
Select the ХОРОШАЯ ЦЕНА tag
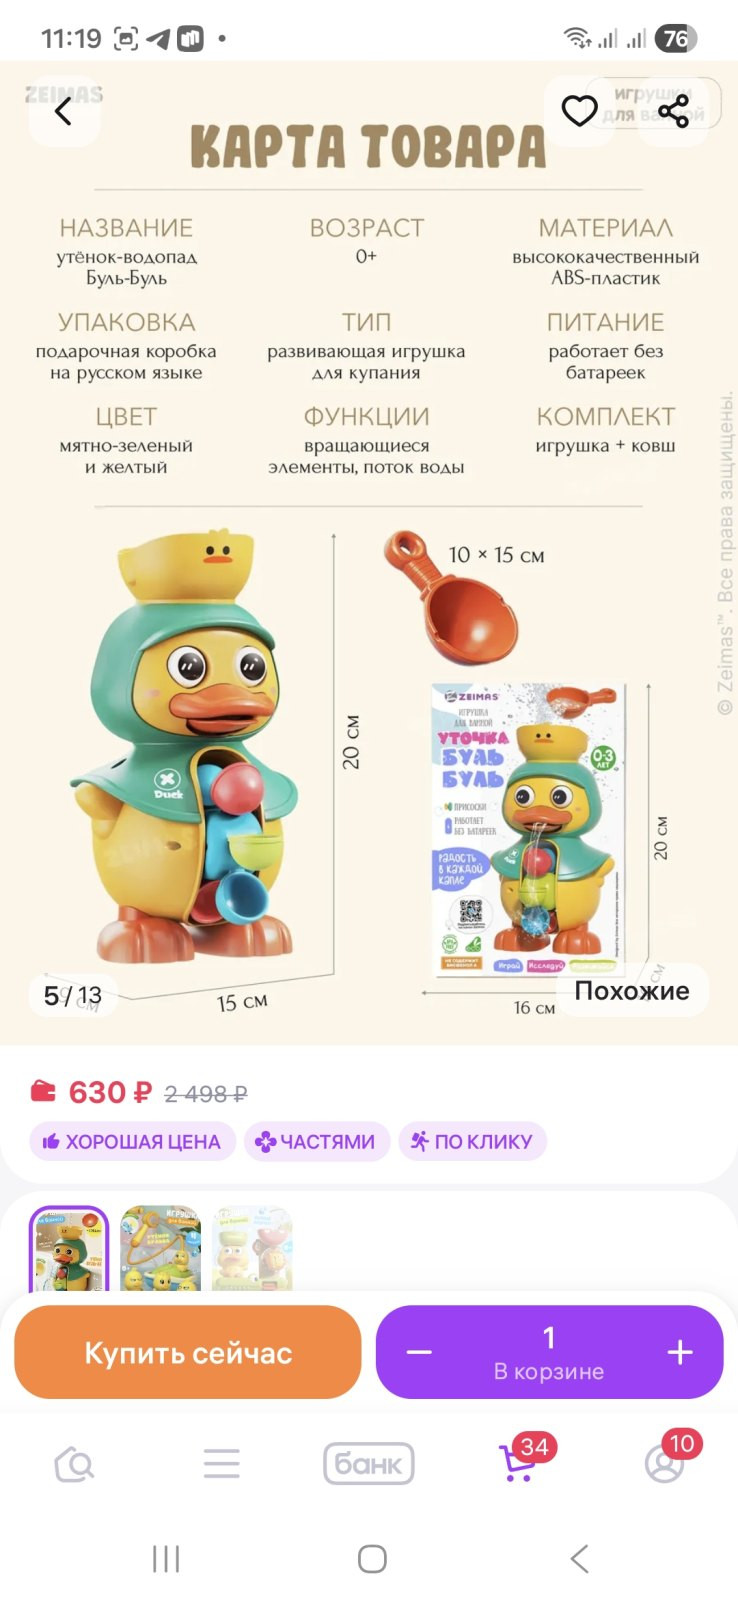(132, 1141)
